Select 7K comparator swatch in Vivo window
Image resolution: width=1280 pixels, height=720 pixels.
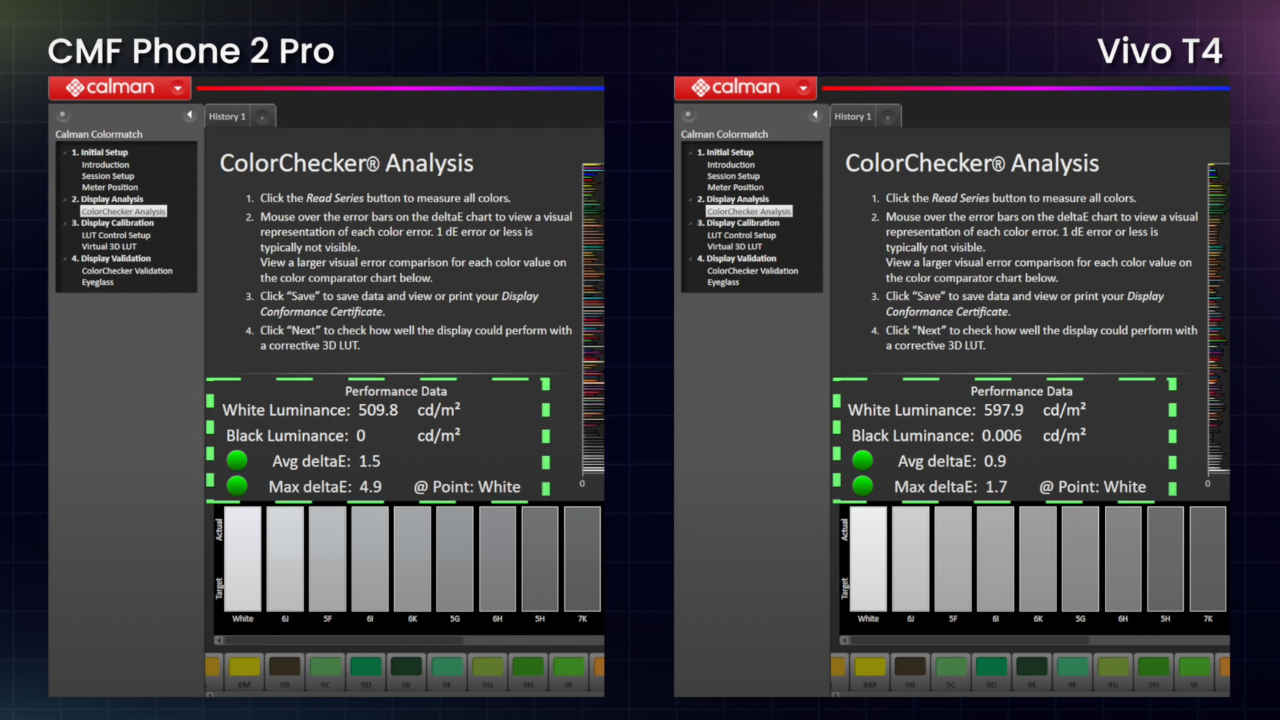coord(1208,559)
